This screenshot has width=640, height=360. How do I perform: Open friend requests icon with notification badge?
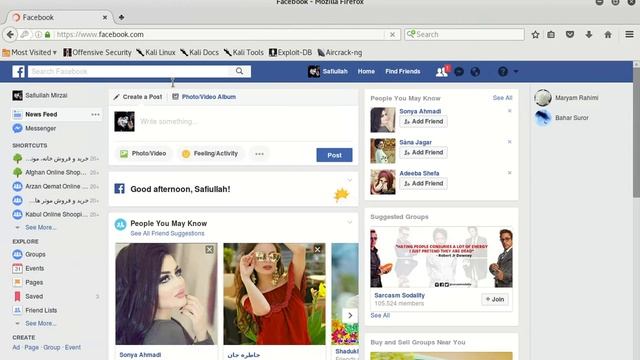coord(442,71)
